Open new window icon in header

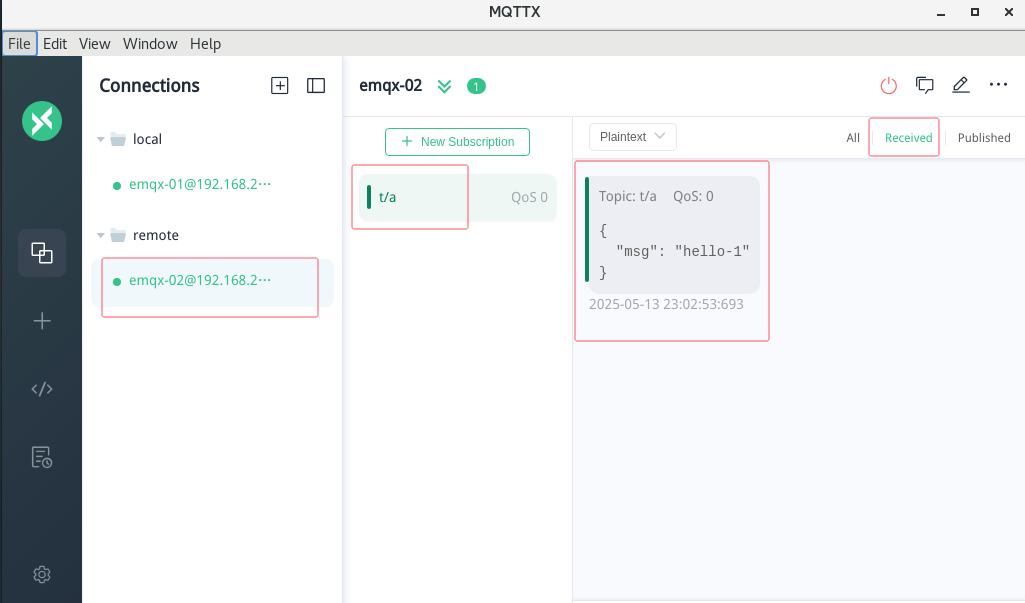tap(924, 85)
